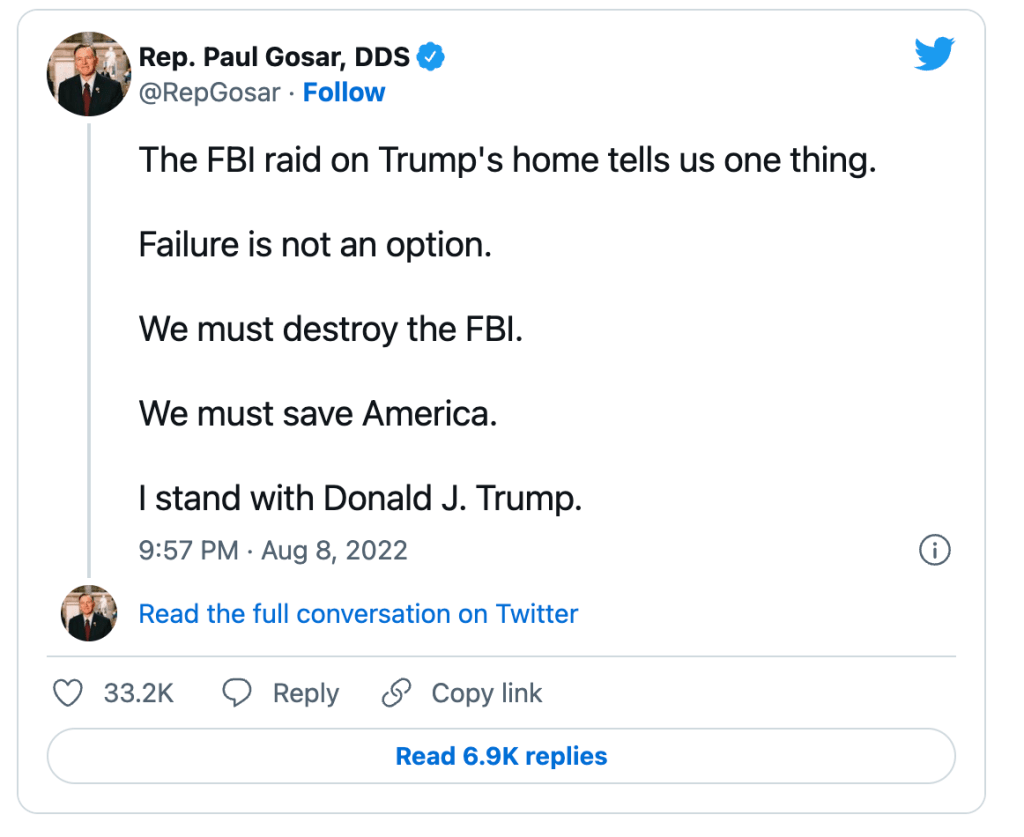This screenshot has height=837, width=1024.
Task: Click the chain link icon
Action: (397, 693)
